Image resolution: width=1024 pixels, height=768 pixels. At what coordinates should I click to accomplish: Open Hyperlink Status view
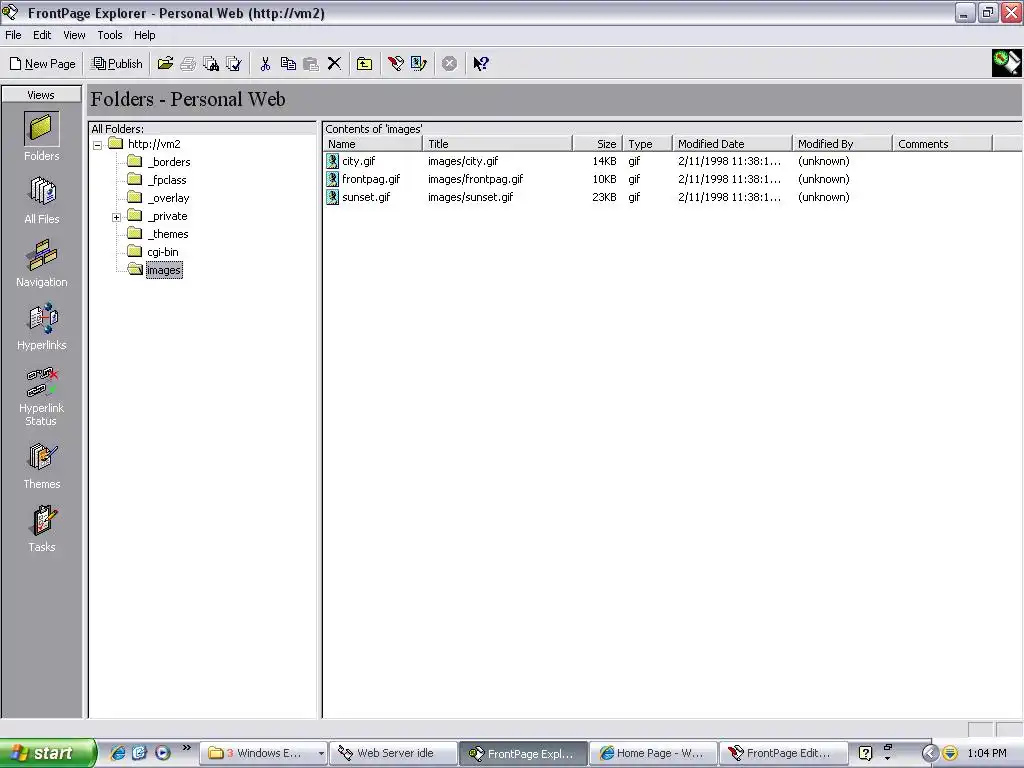[41, 395]
